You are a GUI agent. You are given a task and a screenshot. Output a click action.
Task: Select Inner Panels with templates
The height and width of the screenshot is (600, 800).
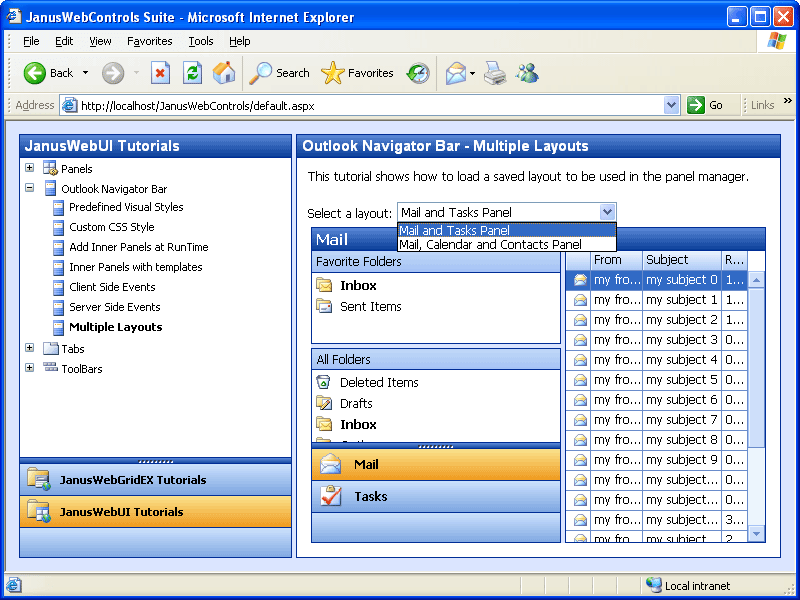point(136,267)
